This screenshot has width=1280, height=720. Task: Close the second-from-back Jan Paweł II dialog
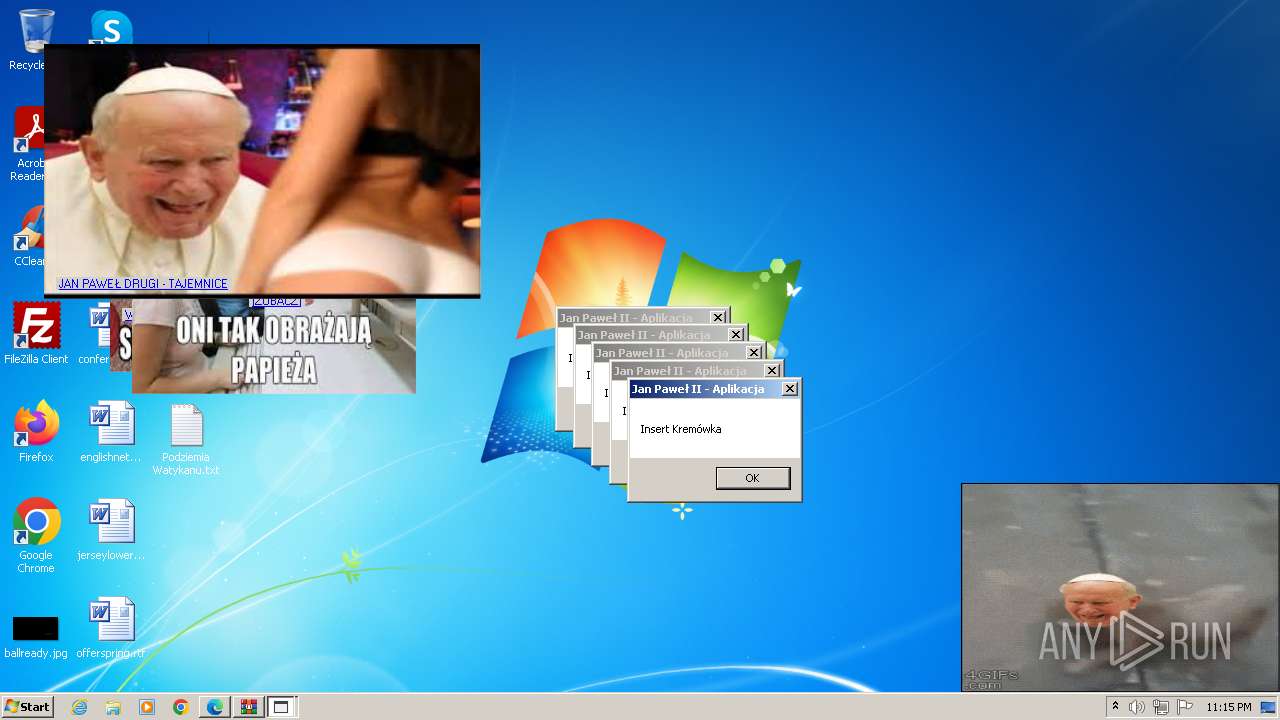[x=736, y=335]
